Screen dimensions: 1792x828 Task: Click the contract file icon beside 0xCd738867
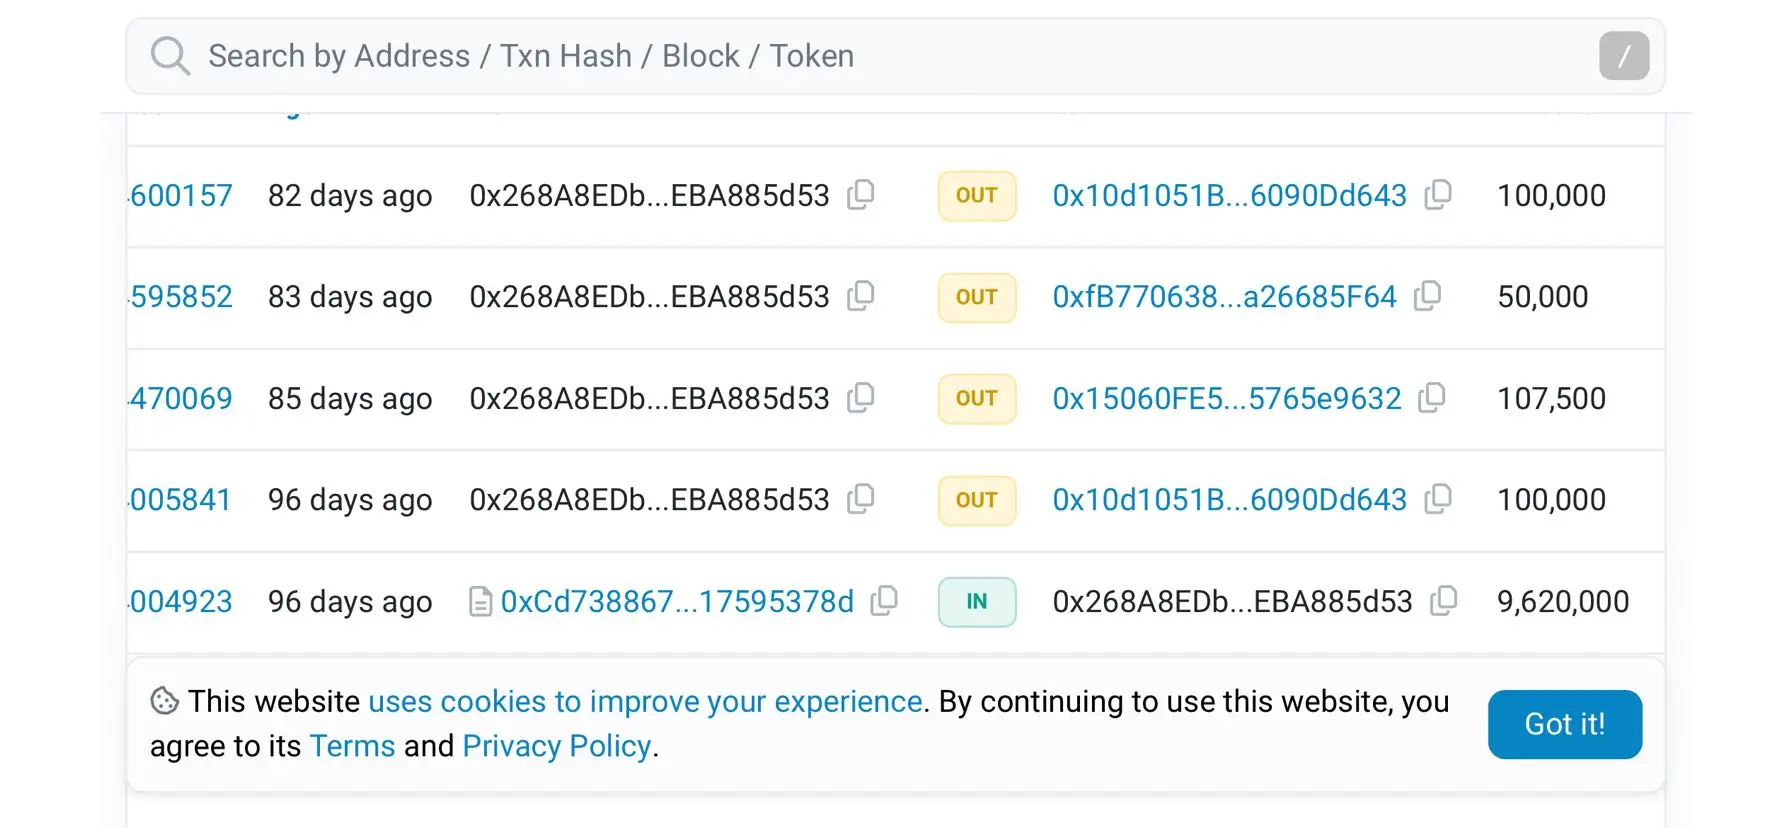pos(481,602)
